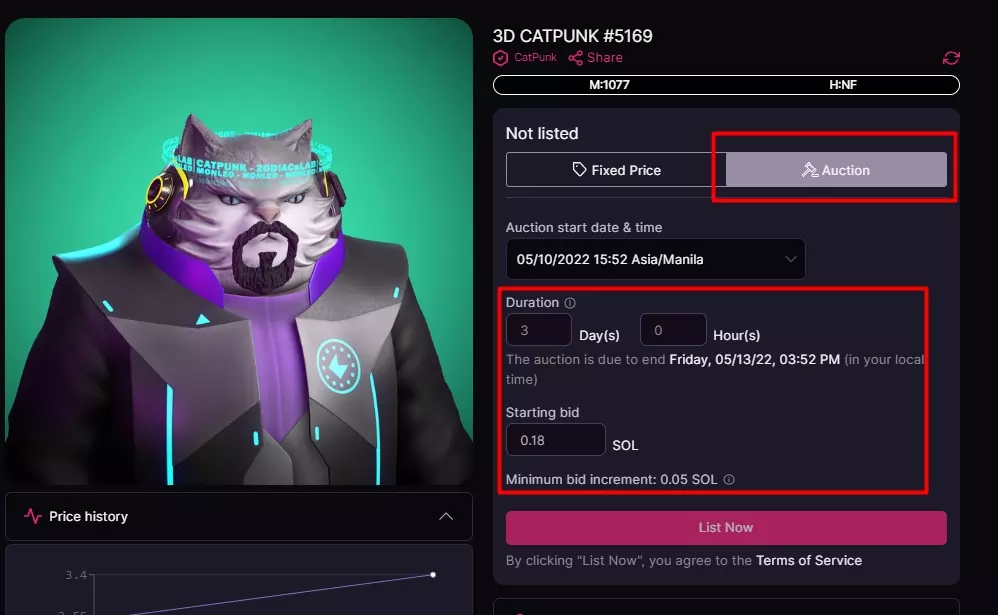998x615 pixels.
Task: Open the auction start date dropdown
Action: [x=656, y=259]
